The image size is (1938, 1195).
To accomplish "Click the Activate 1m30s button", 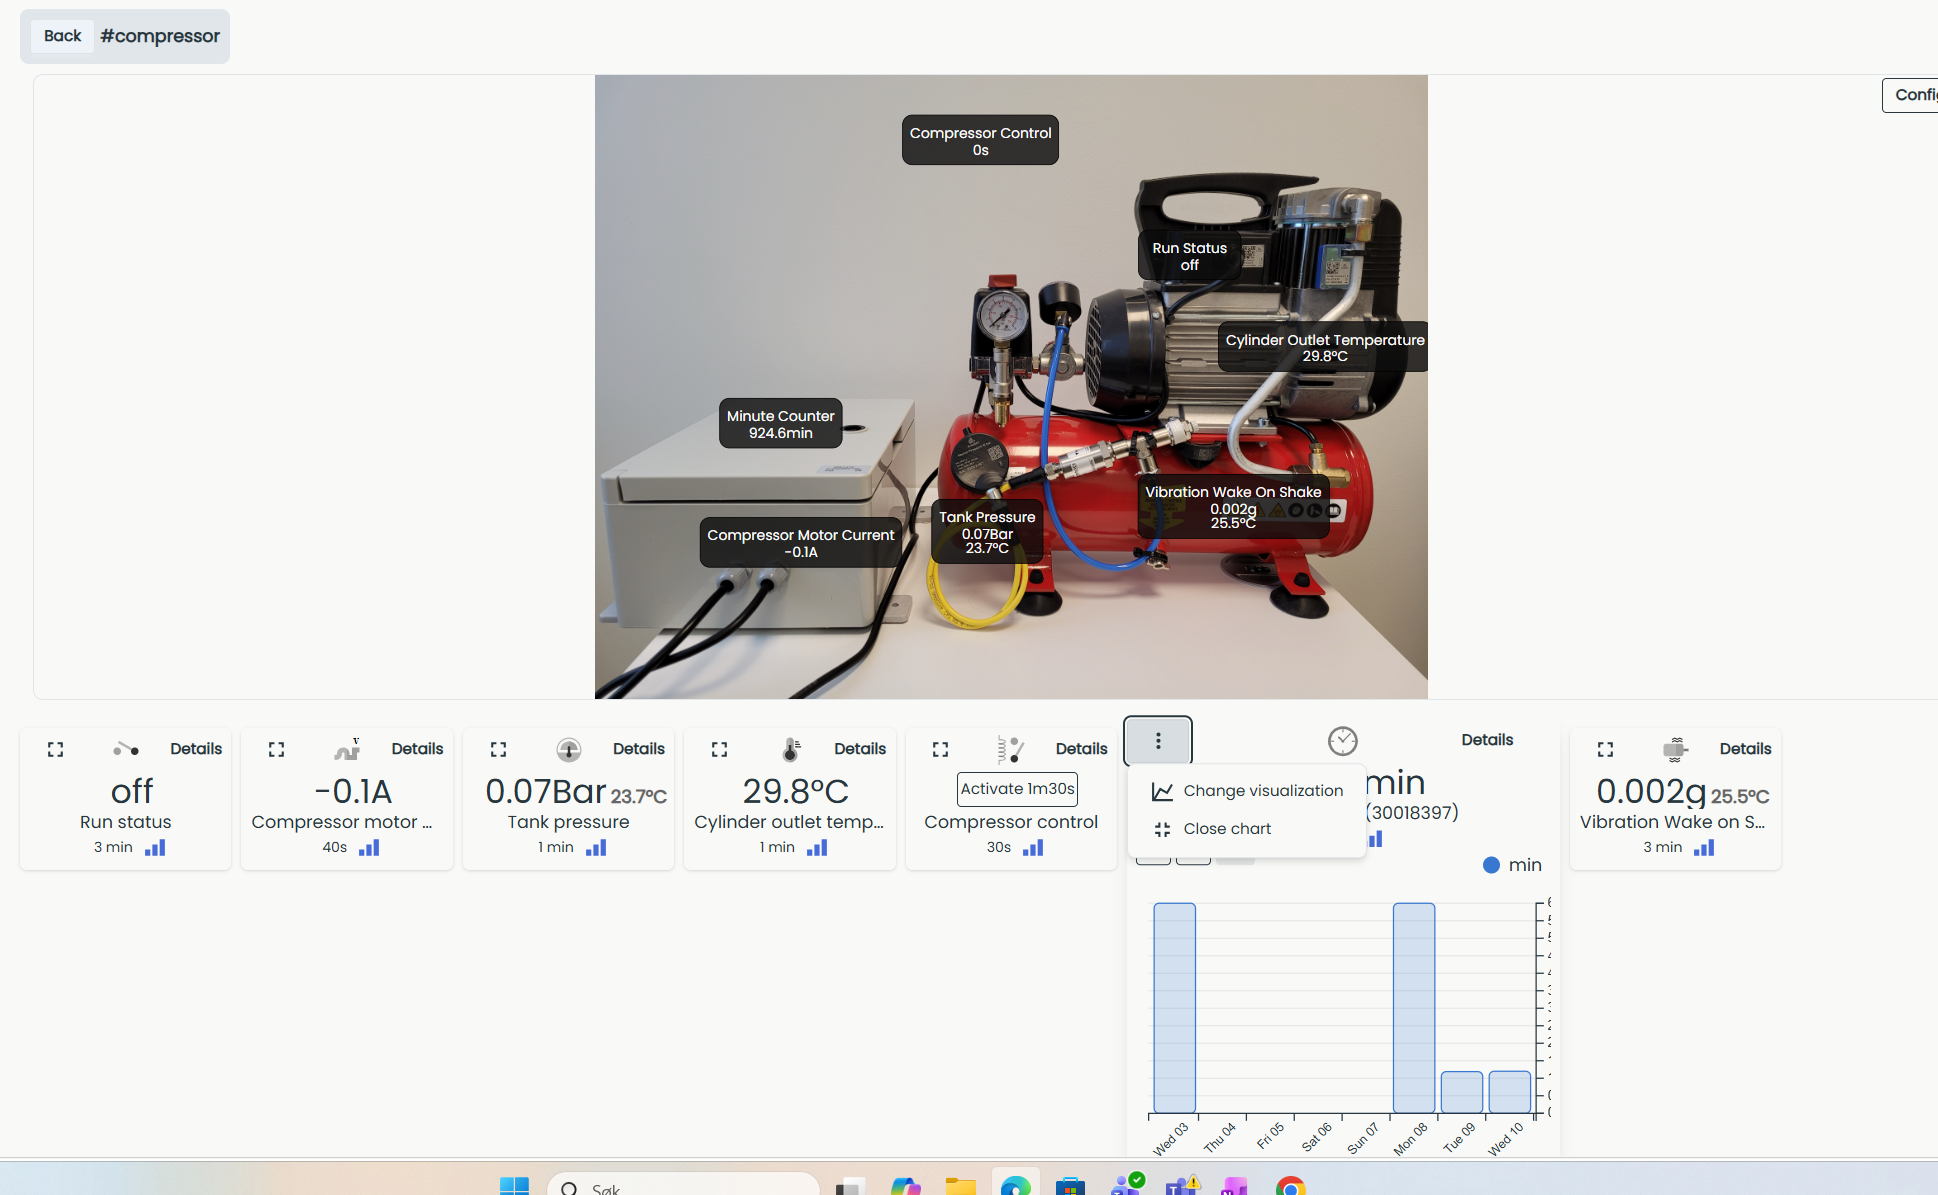I will tap(1017, 789).
